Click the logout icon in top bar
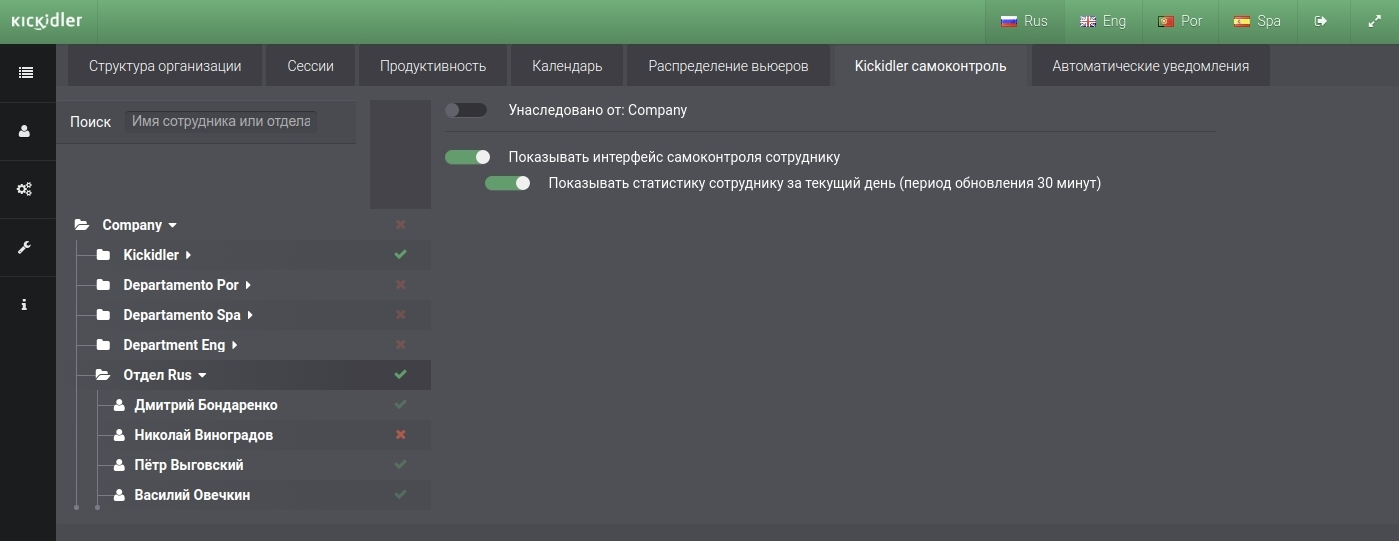The width and height of the screenshot is (1399, 541). [x=1321, y=21]
